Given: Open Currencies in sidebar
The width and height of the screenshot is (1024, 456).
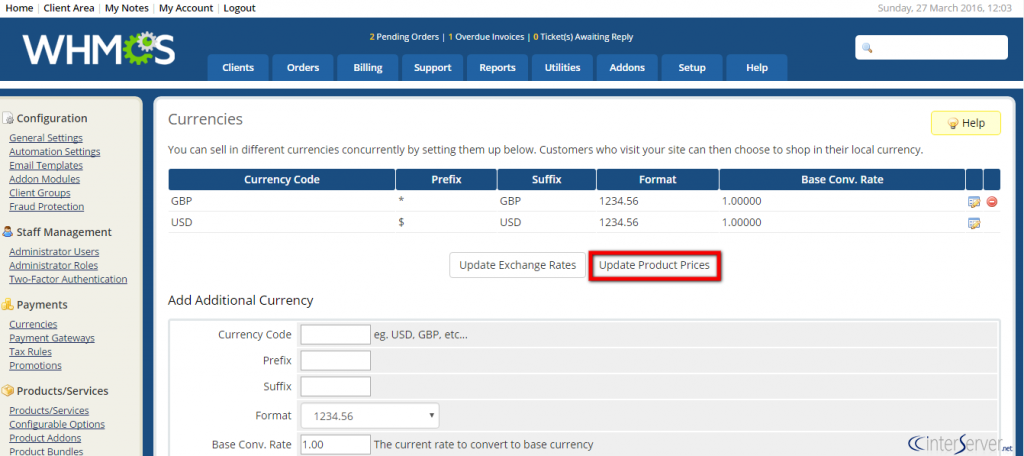Looking at the screenshot, I should [x=33, y=324].
